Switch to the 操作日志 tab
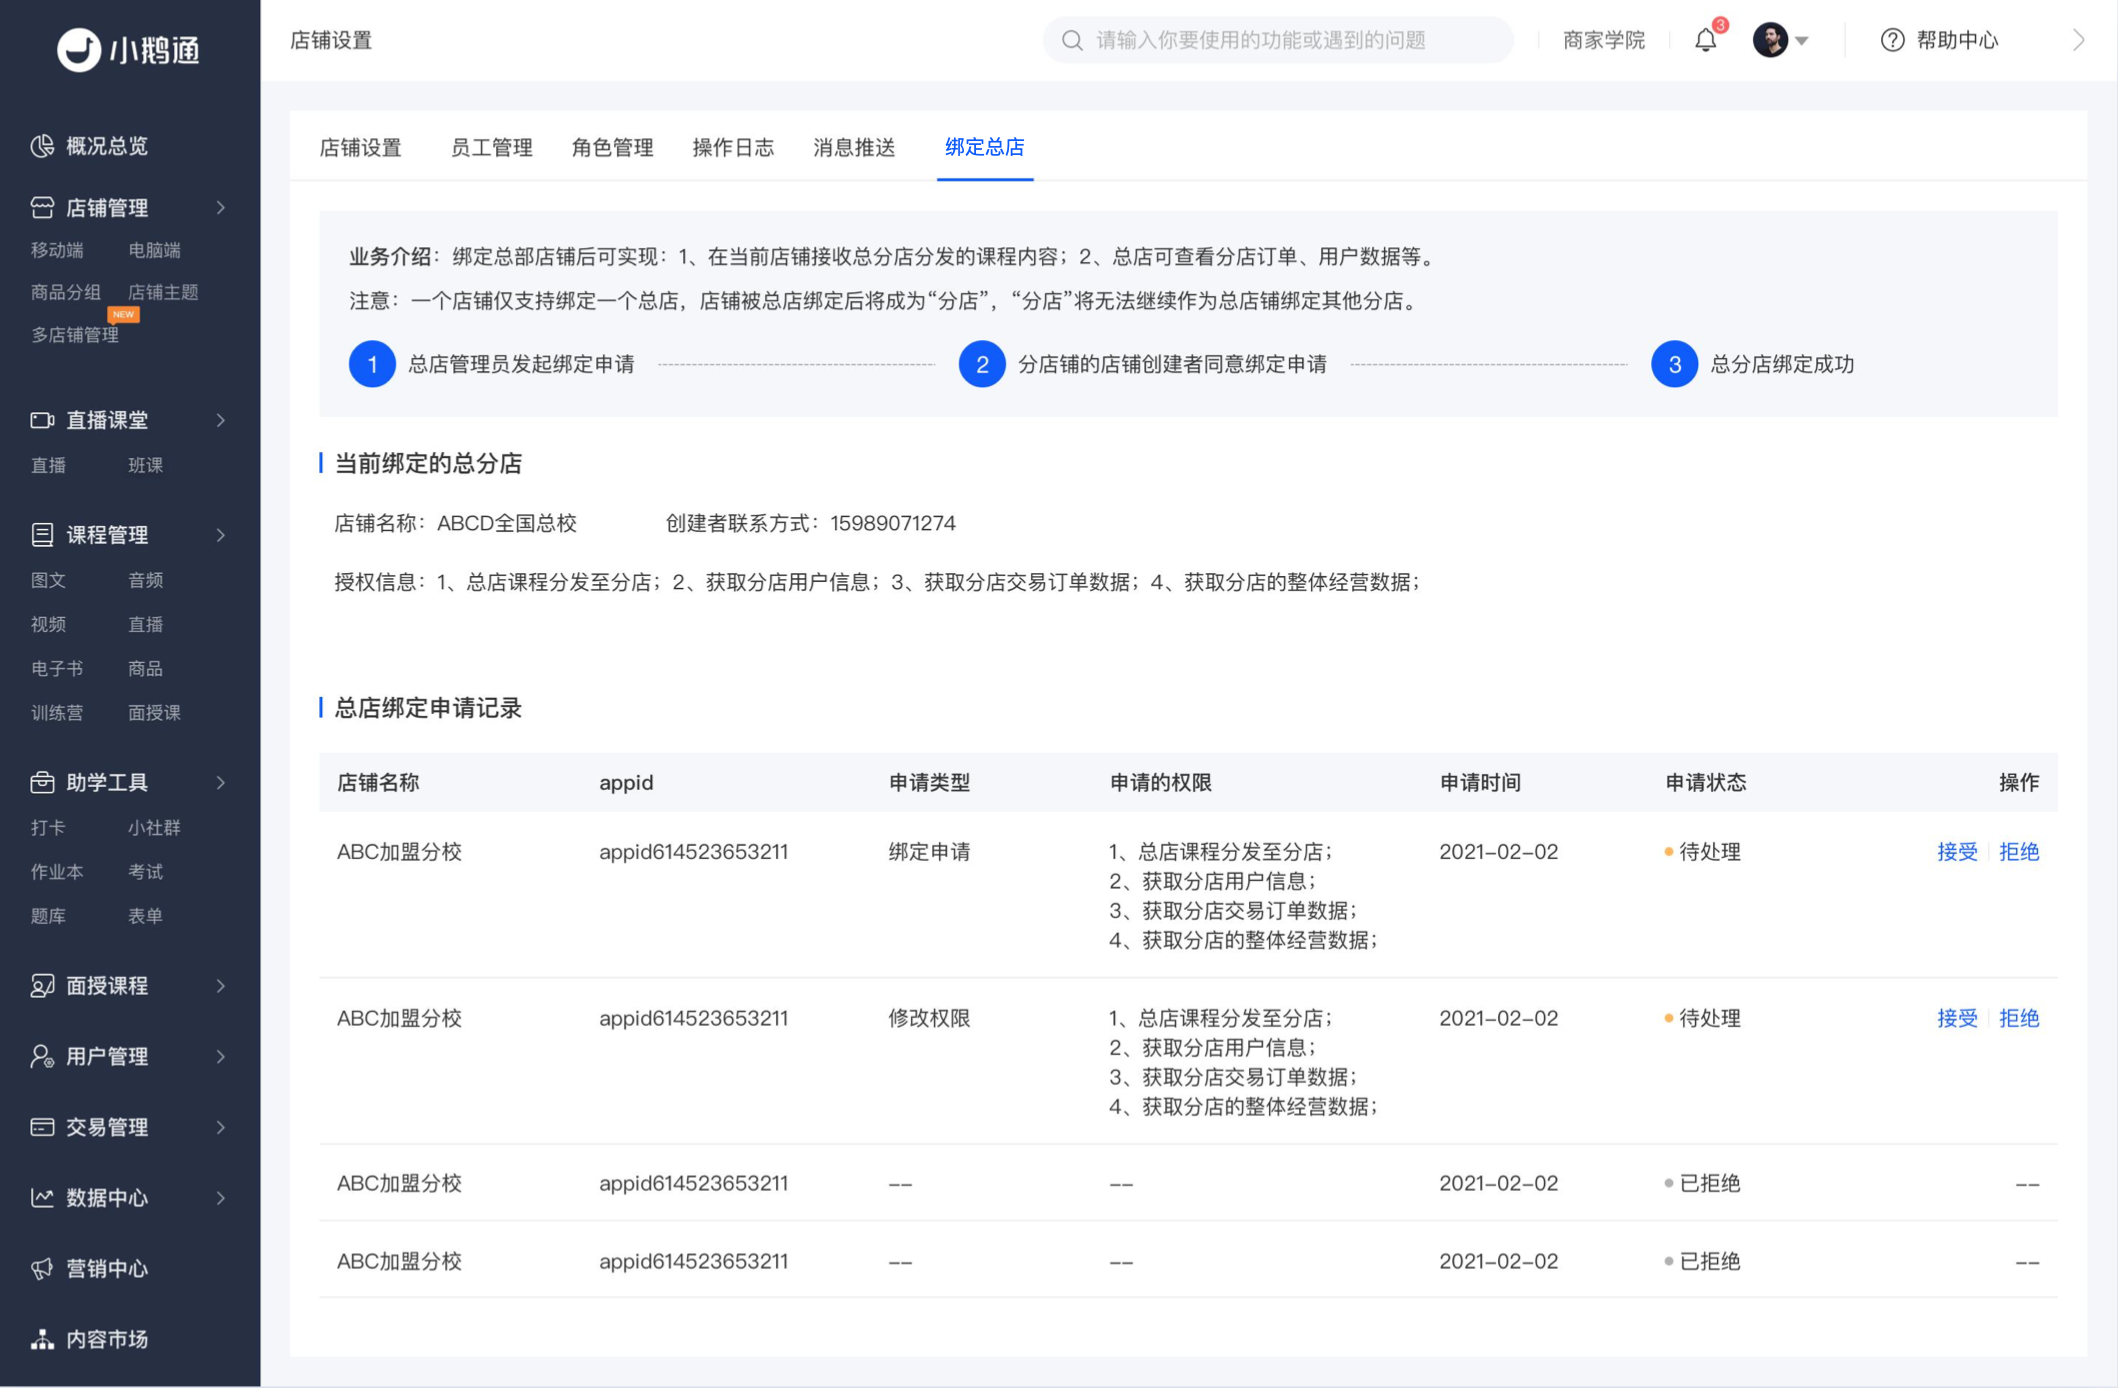The image size is (2118, 1388). click(x=733, y=148)
